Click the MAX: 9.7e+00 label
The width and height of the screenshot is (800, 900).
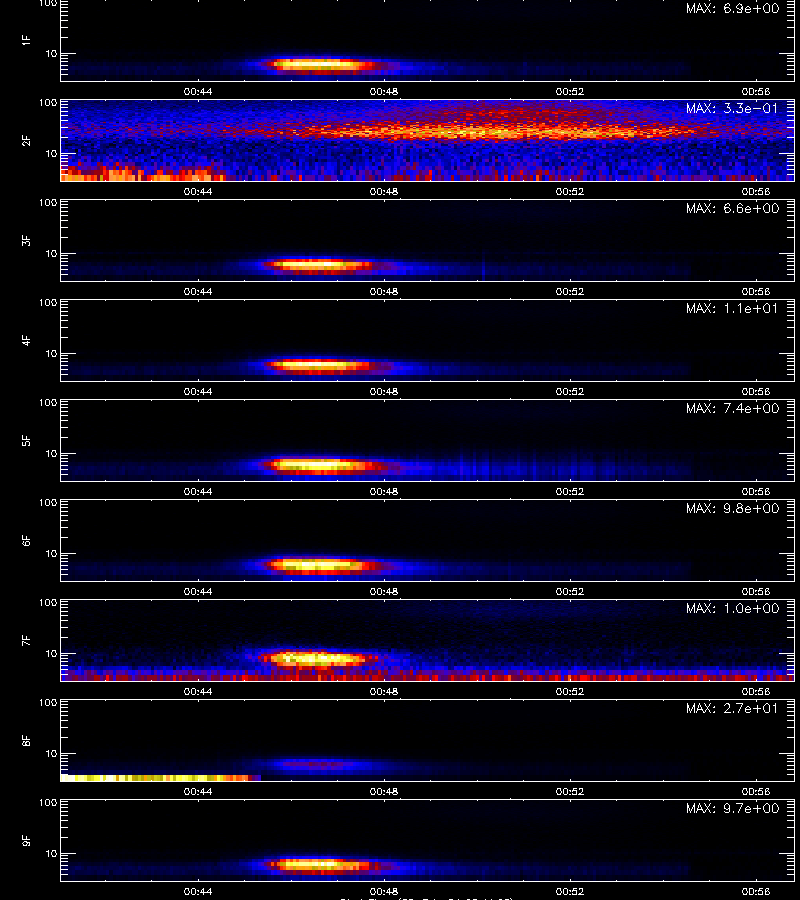(x=732, y=808)
